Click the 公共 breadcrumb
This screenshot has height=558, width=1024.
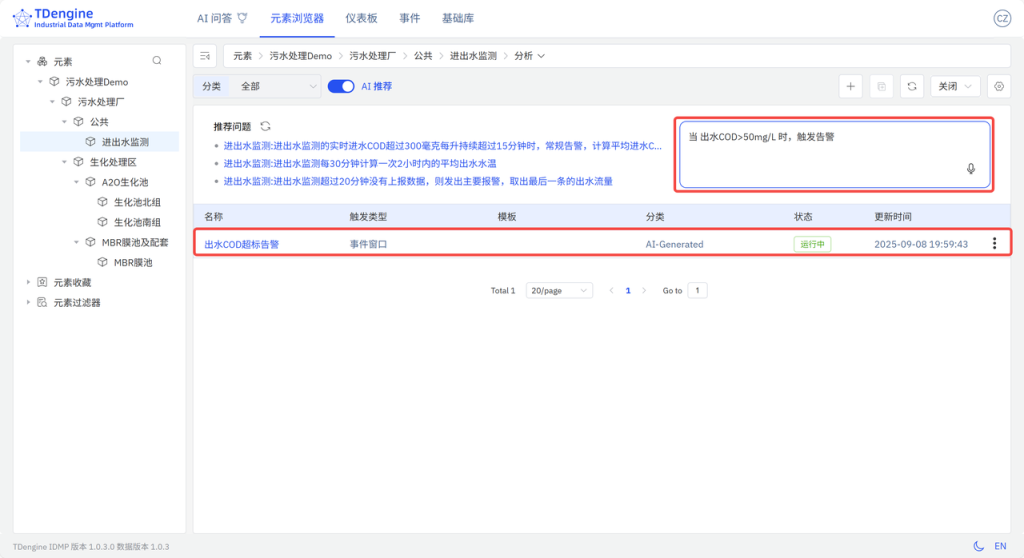[x=423, y=56]
